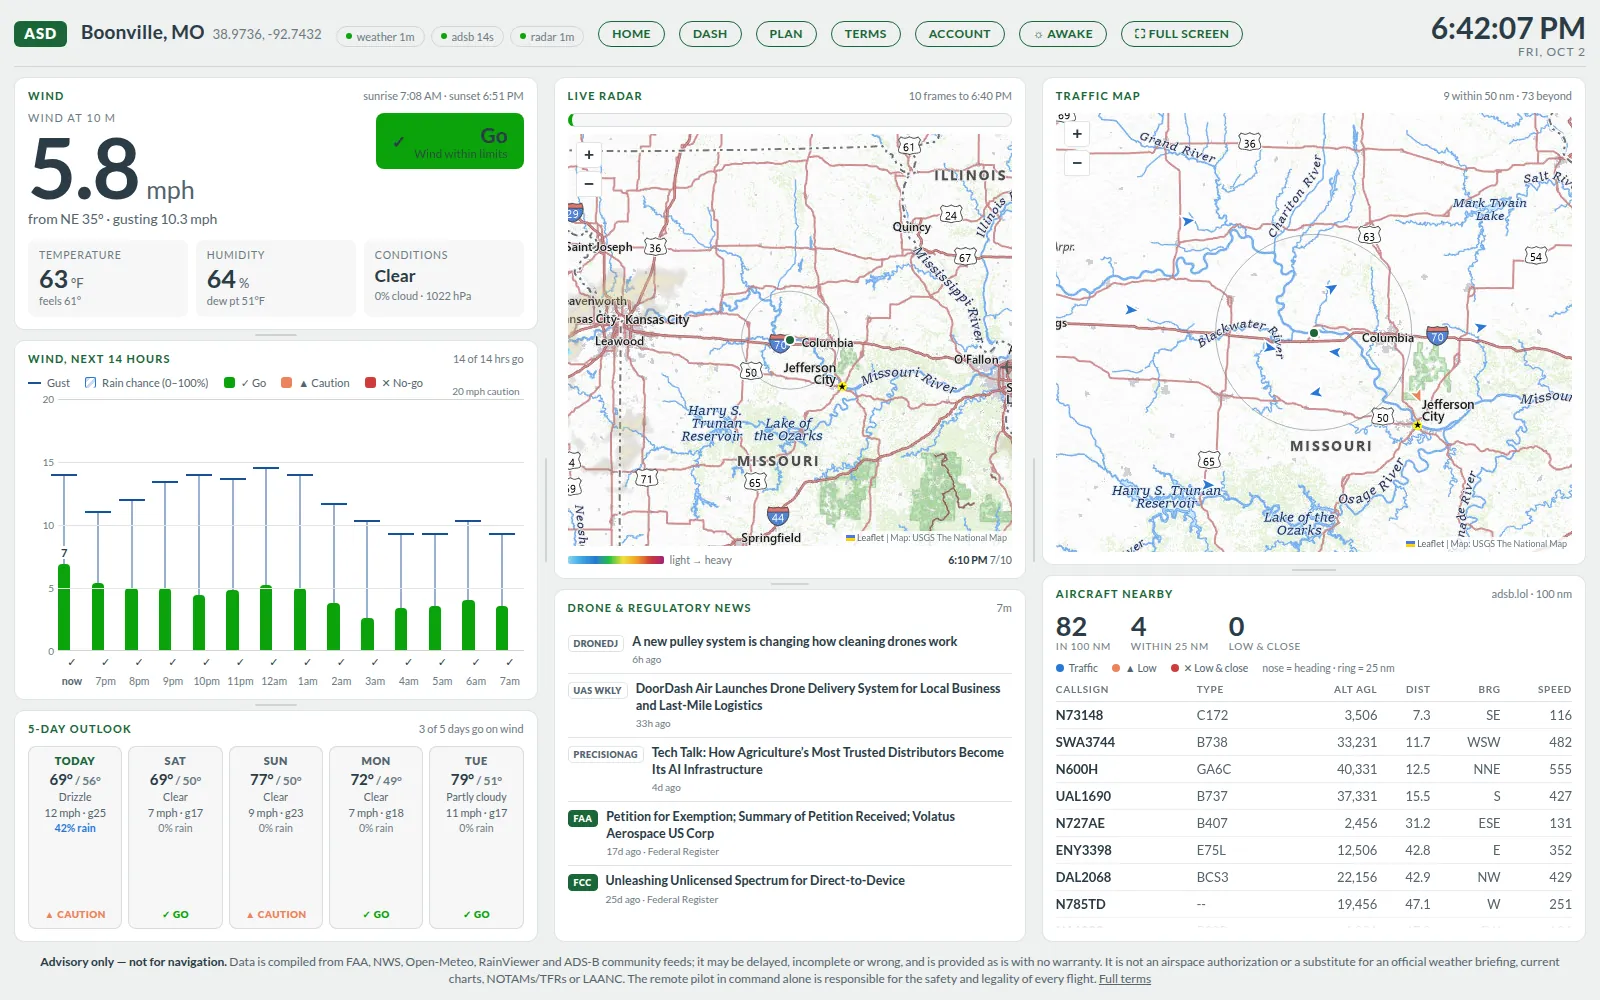Click the green location dot near Columbia on traffic map
Screen dimensions: 1600x1000
click(1314, 333)
